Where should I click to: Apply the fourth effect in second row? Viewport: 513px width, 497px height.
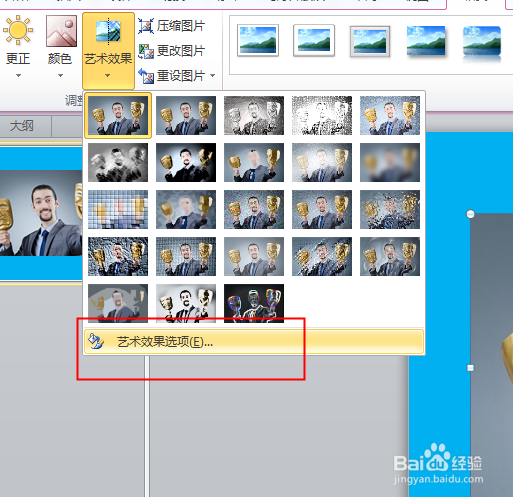(x=322, y=163)
